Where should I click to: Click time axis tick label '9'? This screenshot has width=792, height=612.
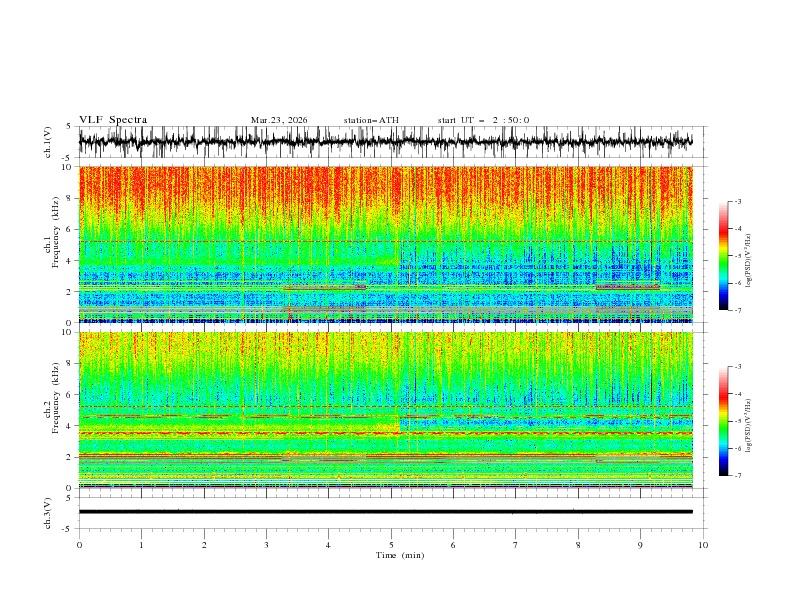(x=640, y=545)
